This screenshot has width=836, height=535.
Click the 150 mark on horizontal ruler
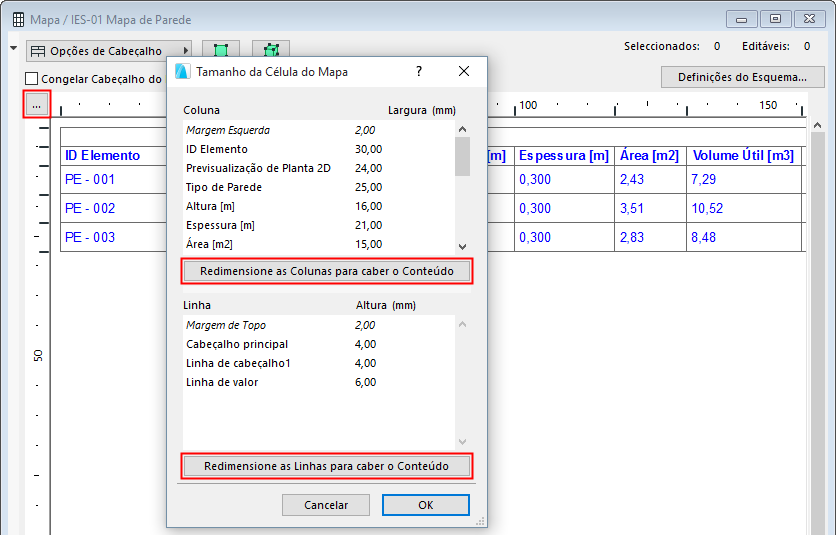[x=768, y=105]
